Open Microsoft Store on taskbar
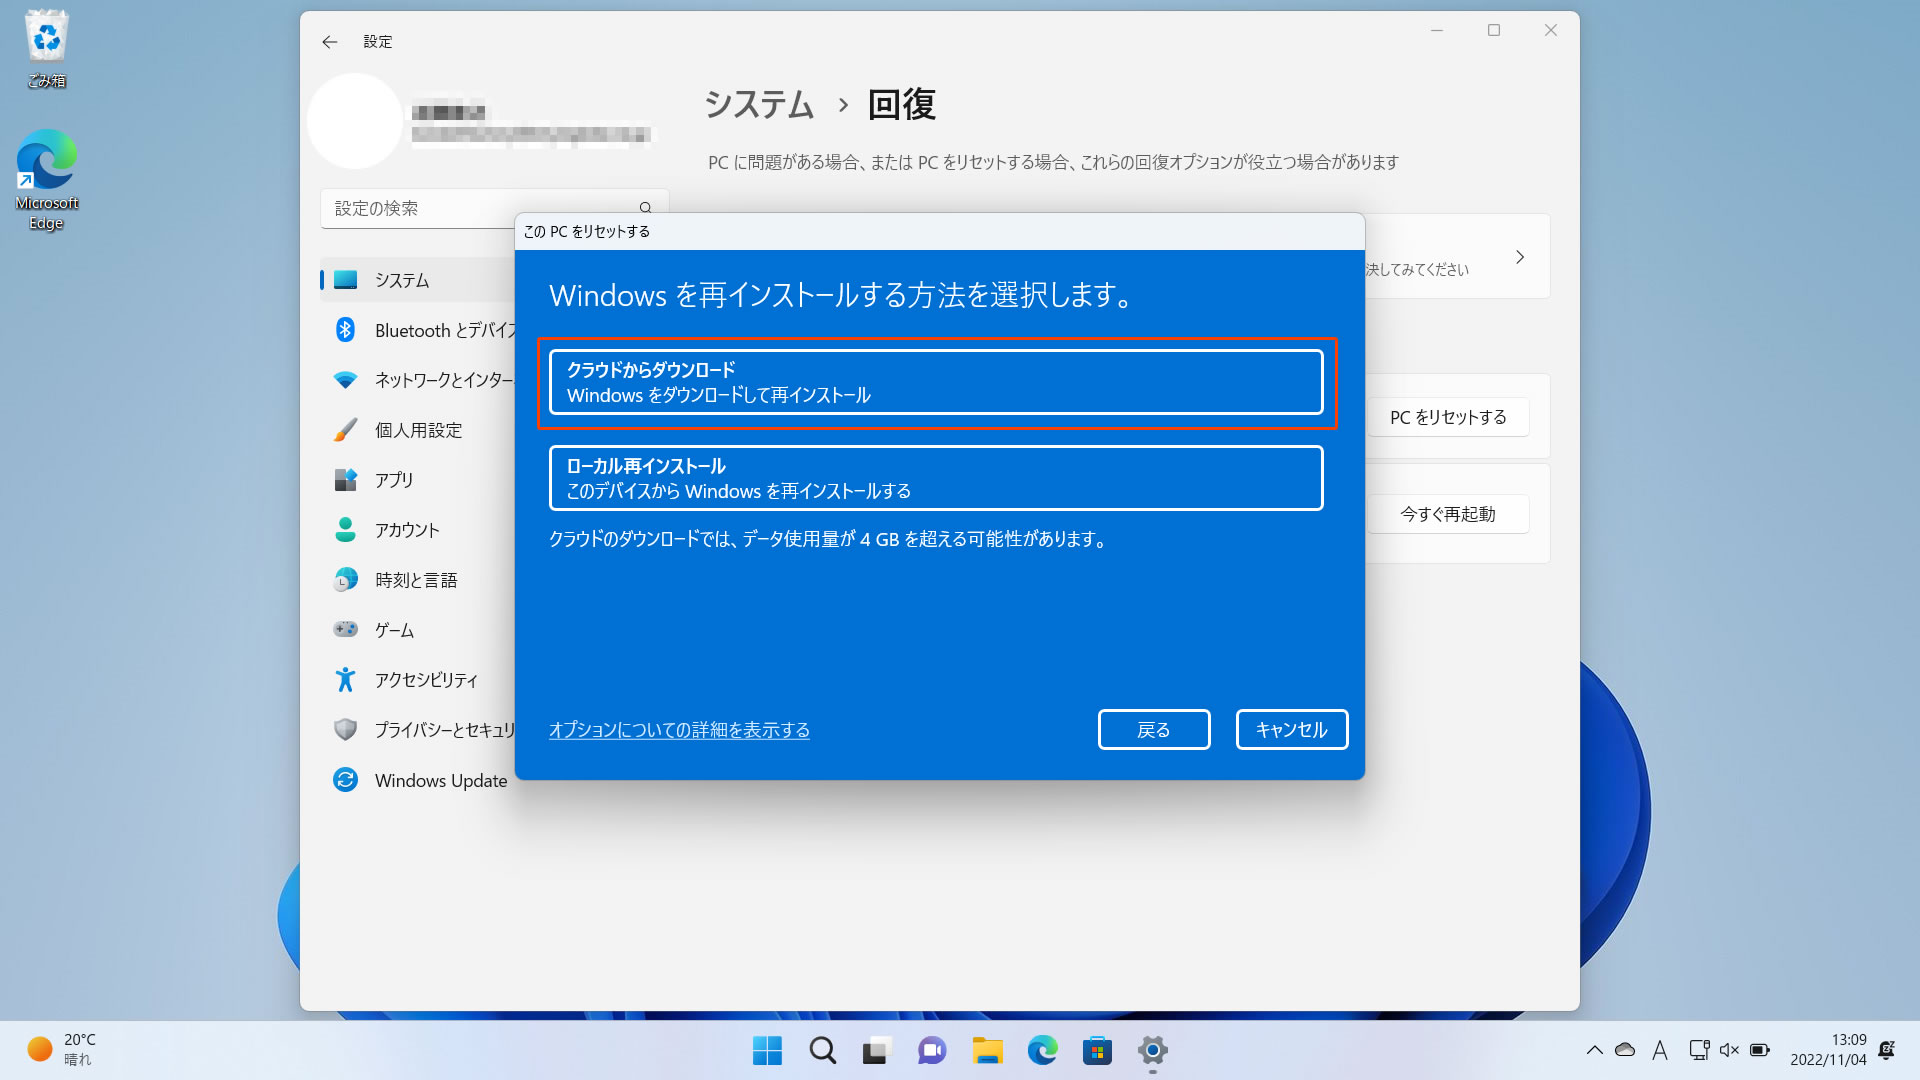The width and height of the screenshot is (1920, 1080). point(1097,1050)
